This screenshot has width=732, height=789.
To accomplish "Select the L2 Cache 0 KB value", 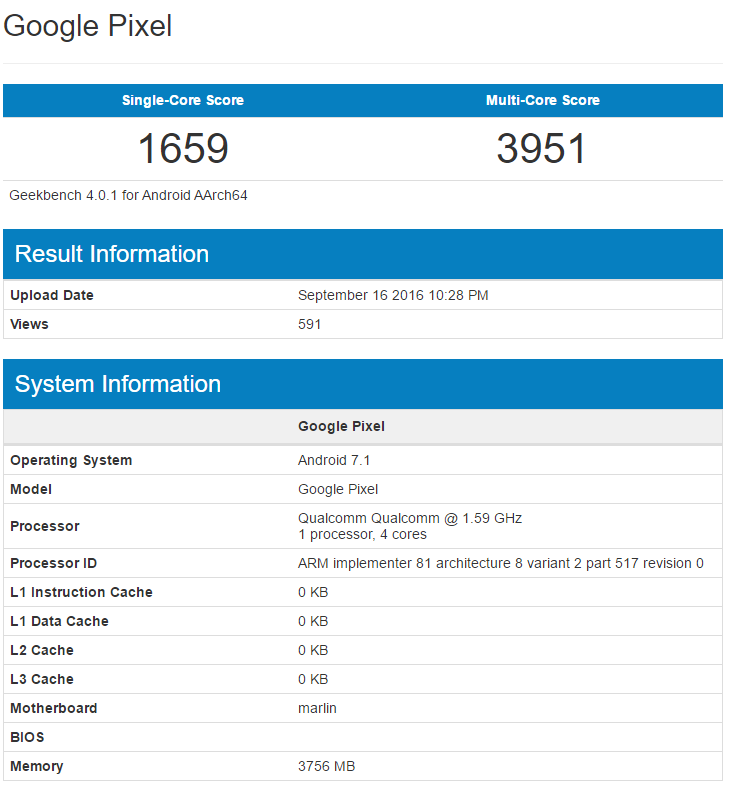I will pyautogui.click(x=313, y=650).
